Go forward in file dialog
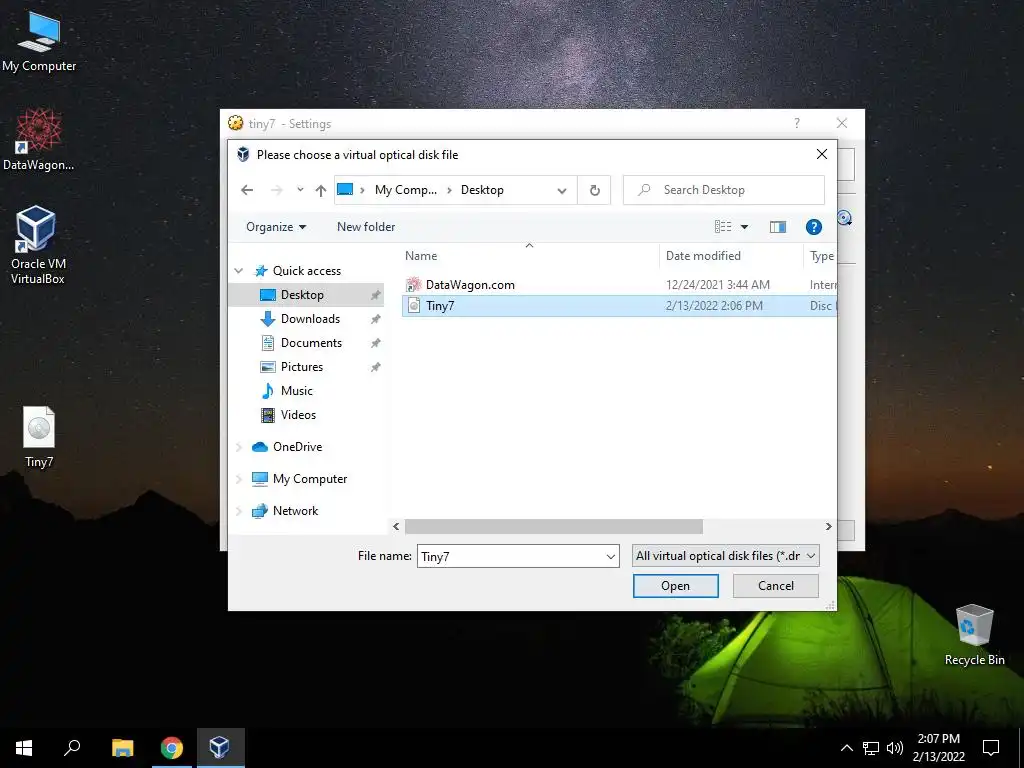This screenshot has height=768, width=1024. pos(276,190)
